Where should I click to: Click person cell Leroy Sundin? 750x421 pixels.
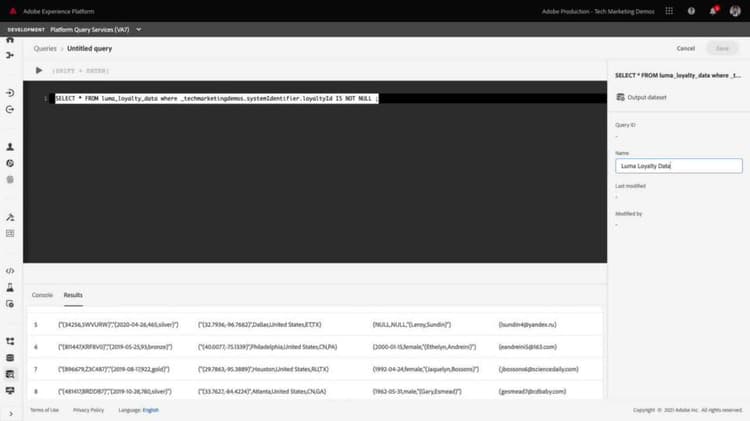(x=412, y=324)
